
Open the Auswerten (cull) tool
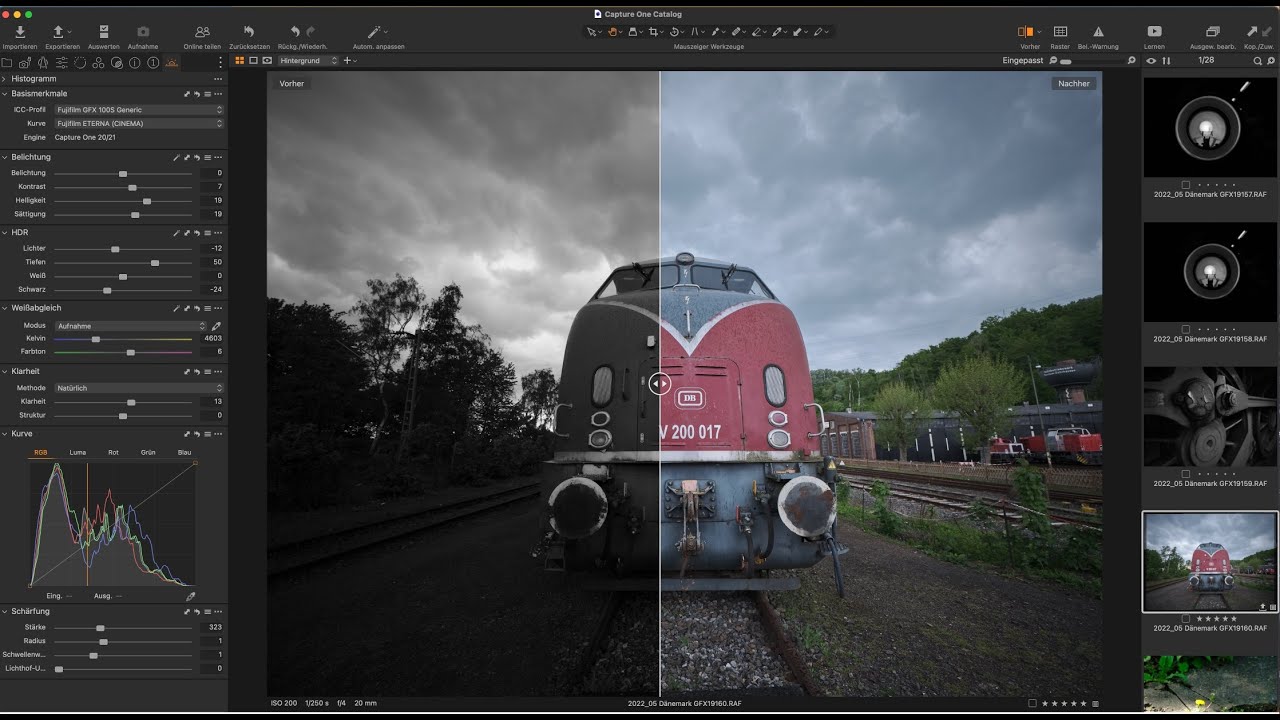click(104, 32)
